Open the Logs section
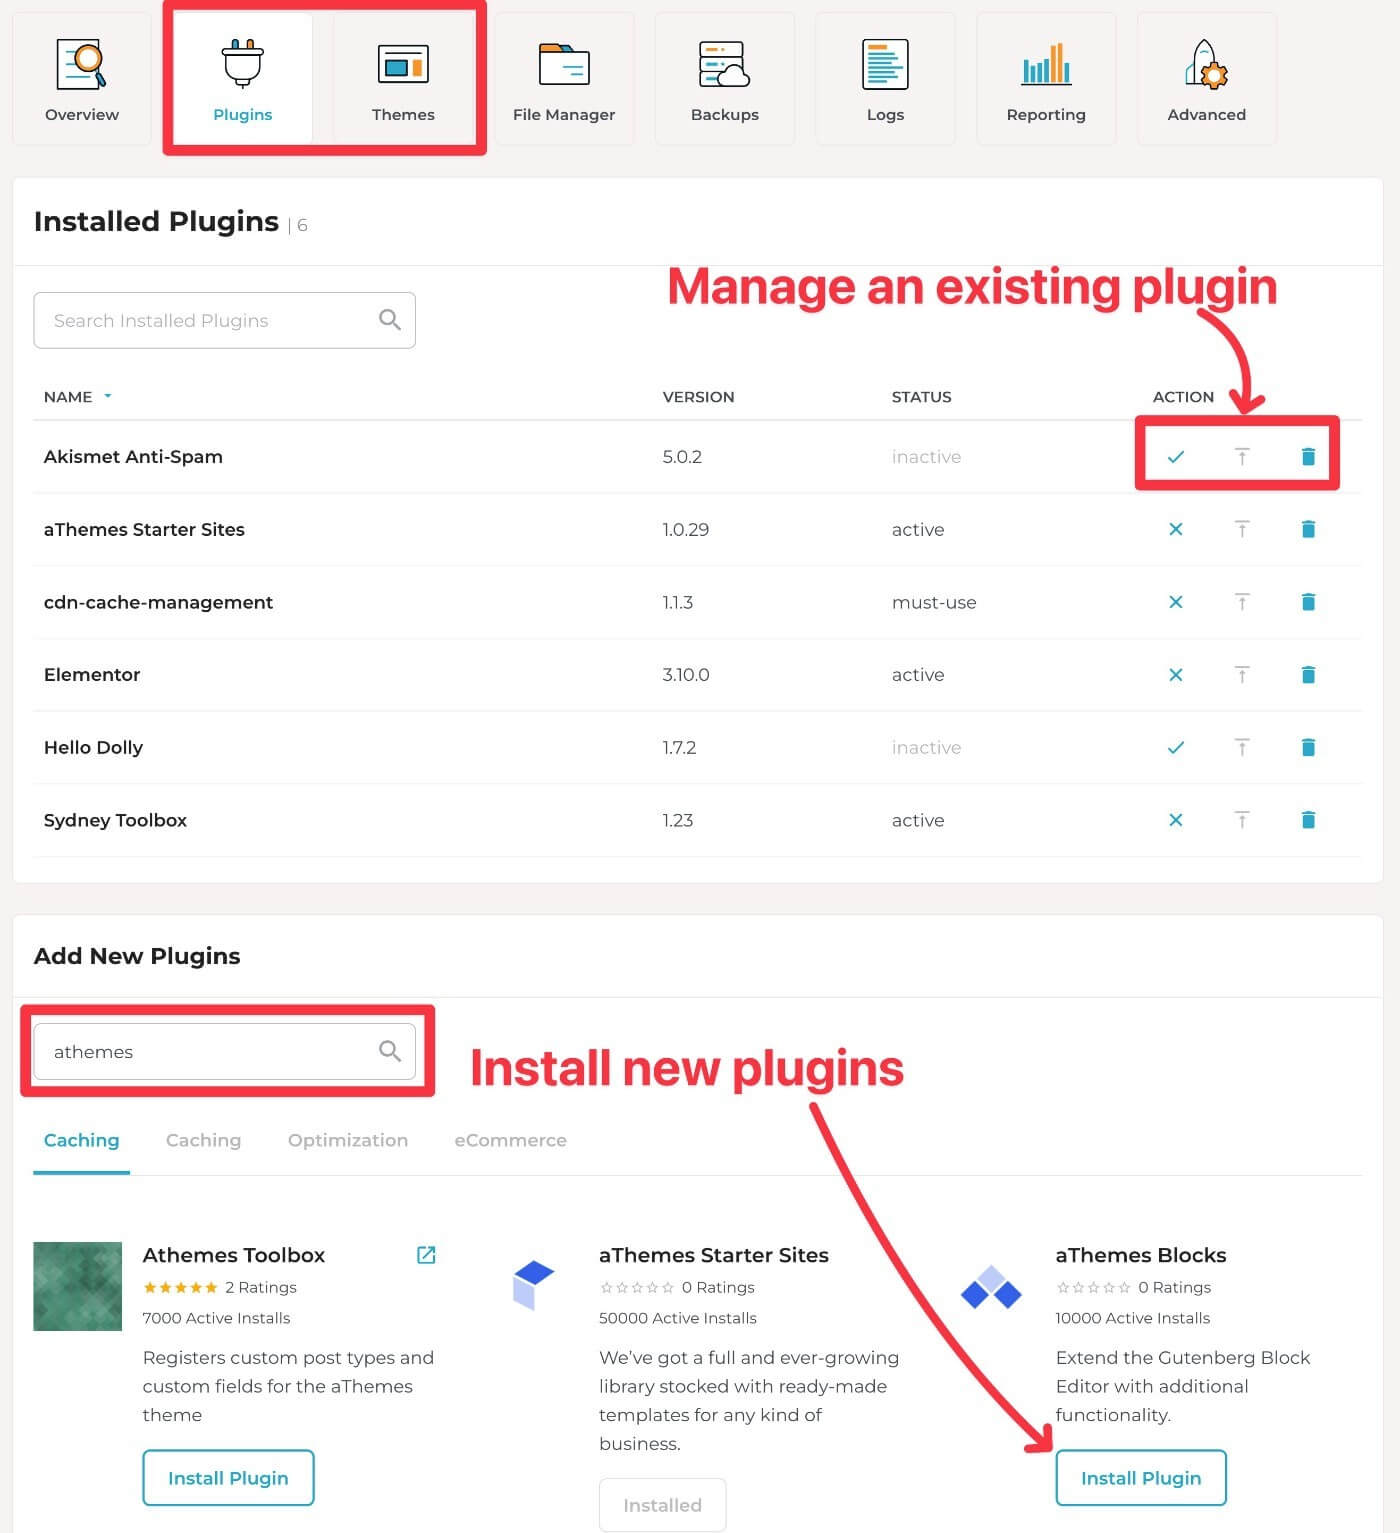 coord(885,80)
